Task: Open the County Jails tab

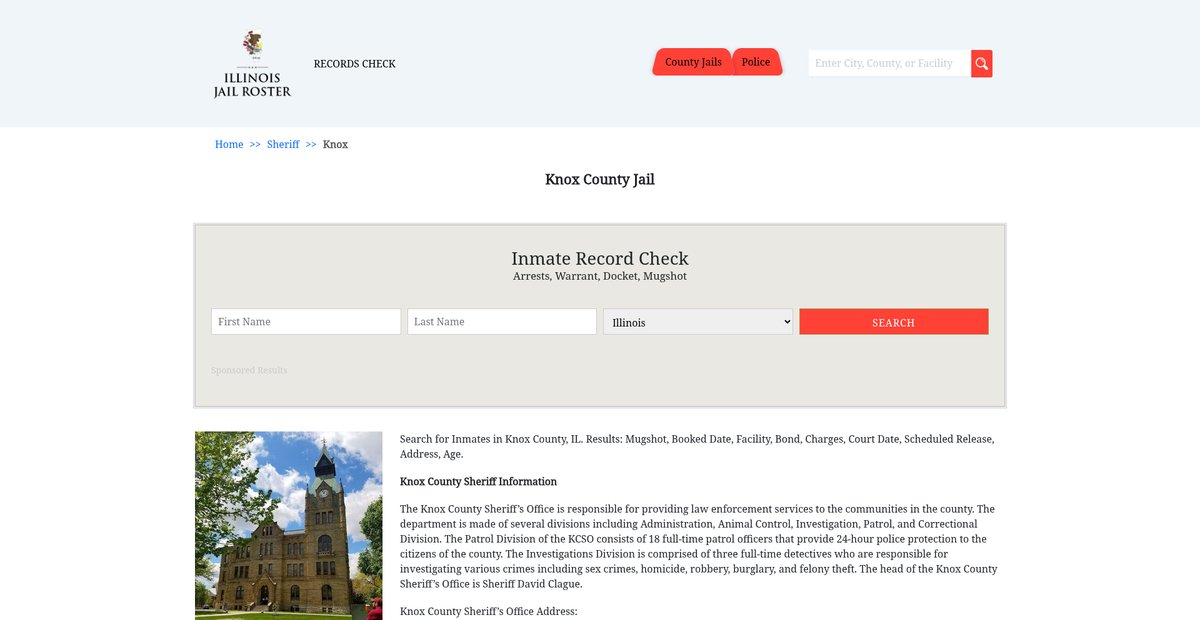Action: click(693, 62)
